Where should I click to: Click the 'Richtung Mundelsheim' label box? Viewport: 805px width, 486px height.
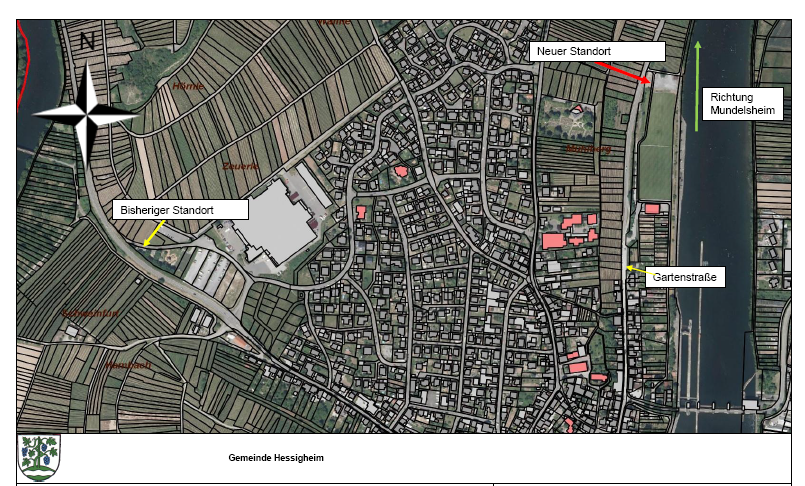[x=742, y=104]
